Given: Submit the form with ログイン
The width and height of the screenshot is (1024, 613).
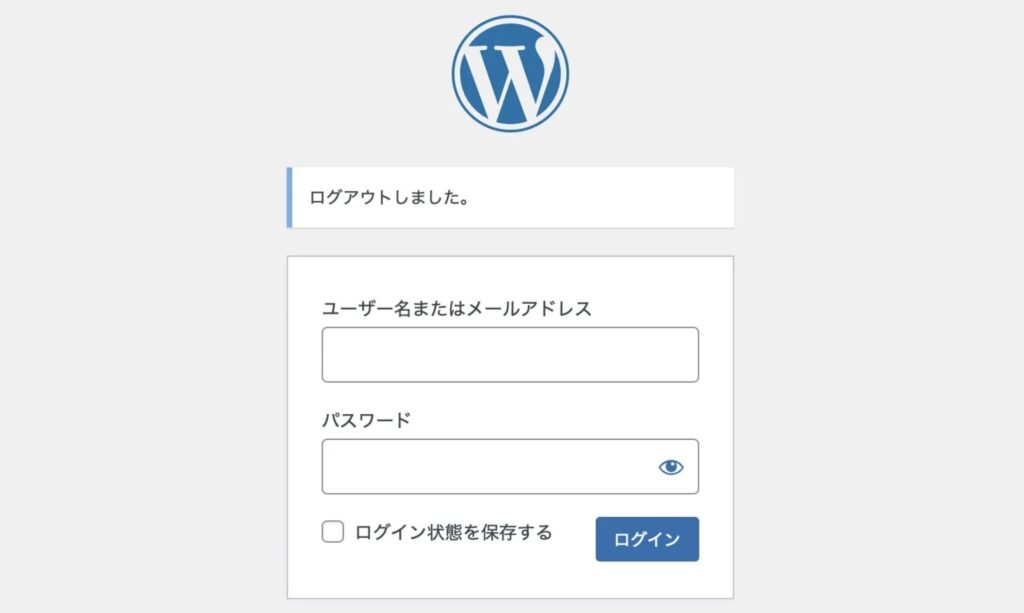Looking at the screenshot, I should pos(647,540).
